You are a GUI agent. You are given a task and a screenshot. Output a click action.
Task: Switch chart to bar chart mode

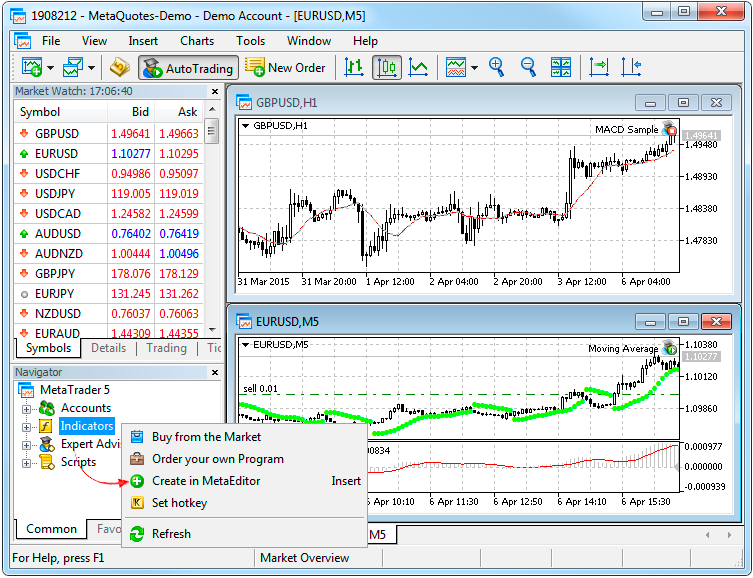(x=354, y=67)
